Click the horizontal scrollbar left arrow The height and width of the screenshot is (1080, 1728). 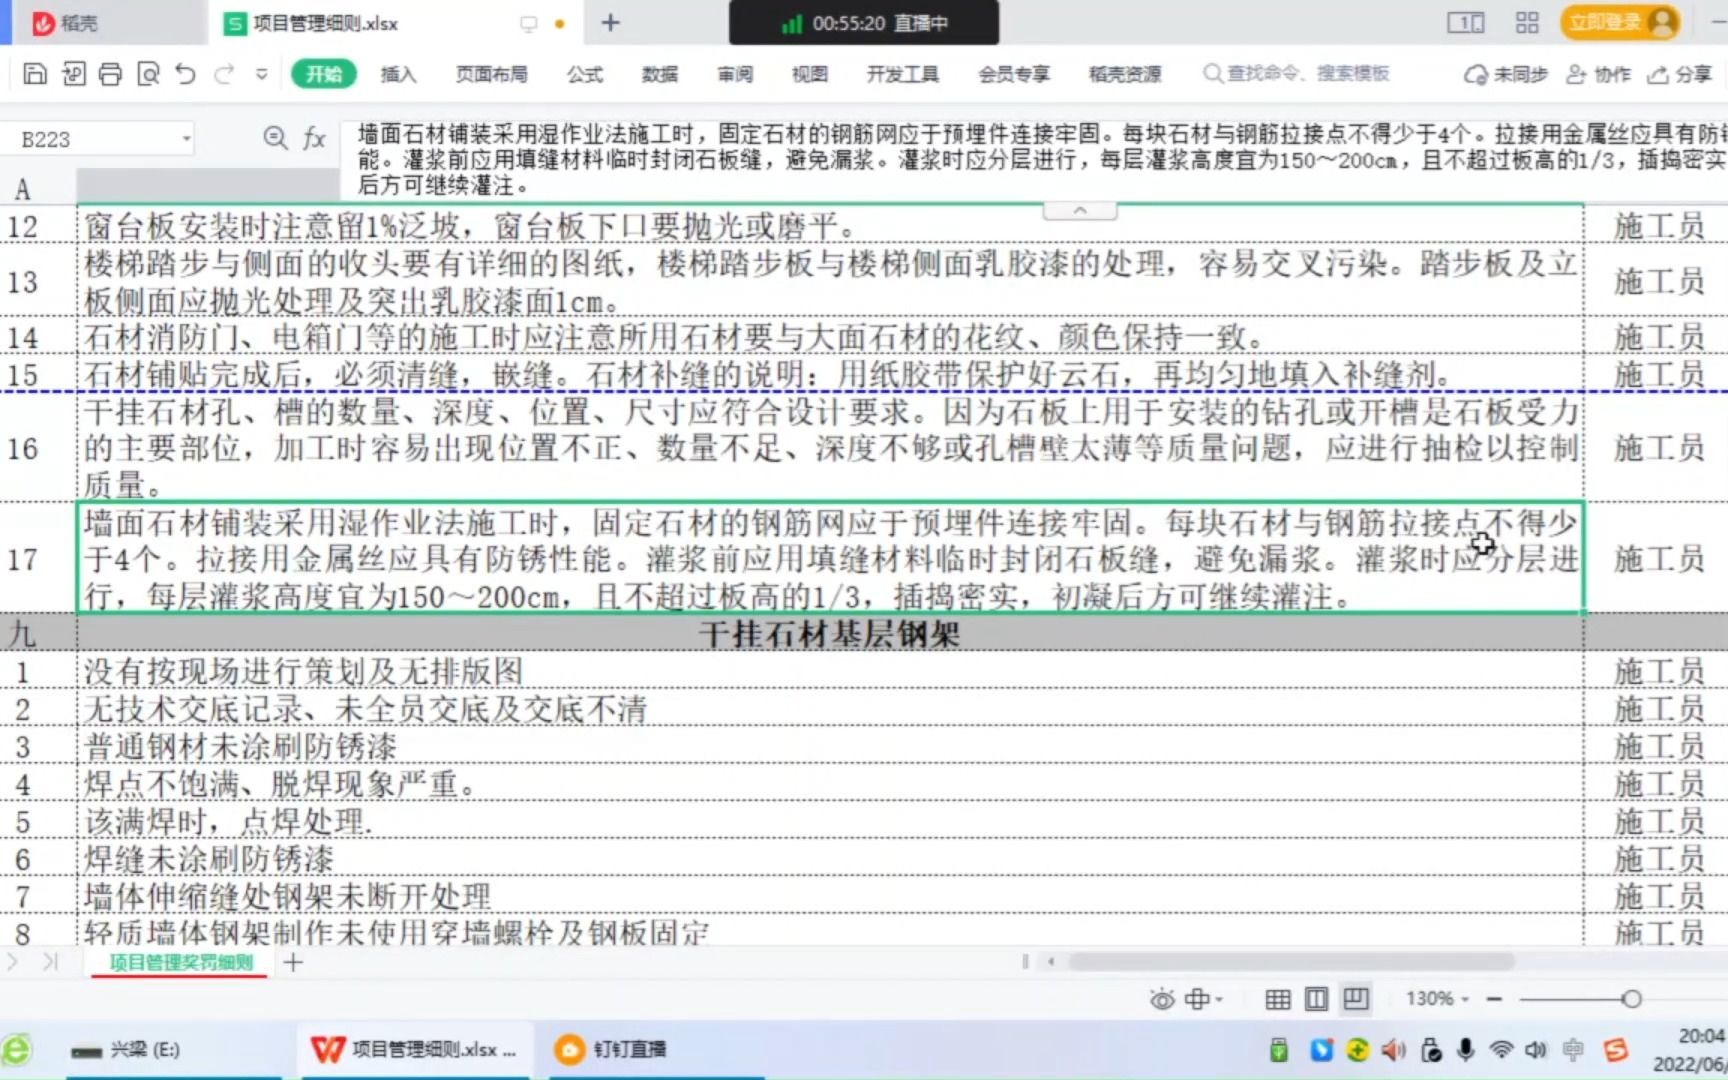point(1051,962)
